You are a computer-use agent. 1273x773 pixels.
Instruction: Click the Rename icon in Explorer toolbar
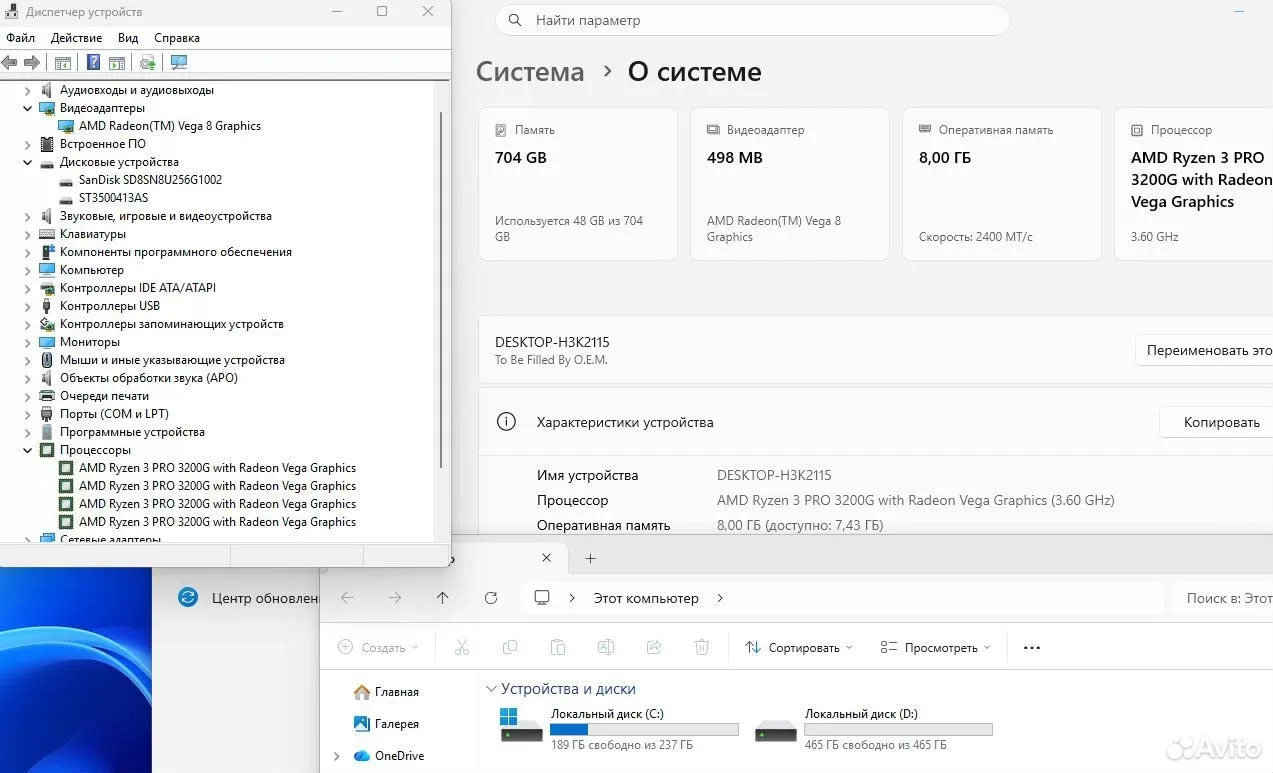pyautogui.click(x=606, y=648)
